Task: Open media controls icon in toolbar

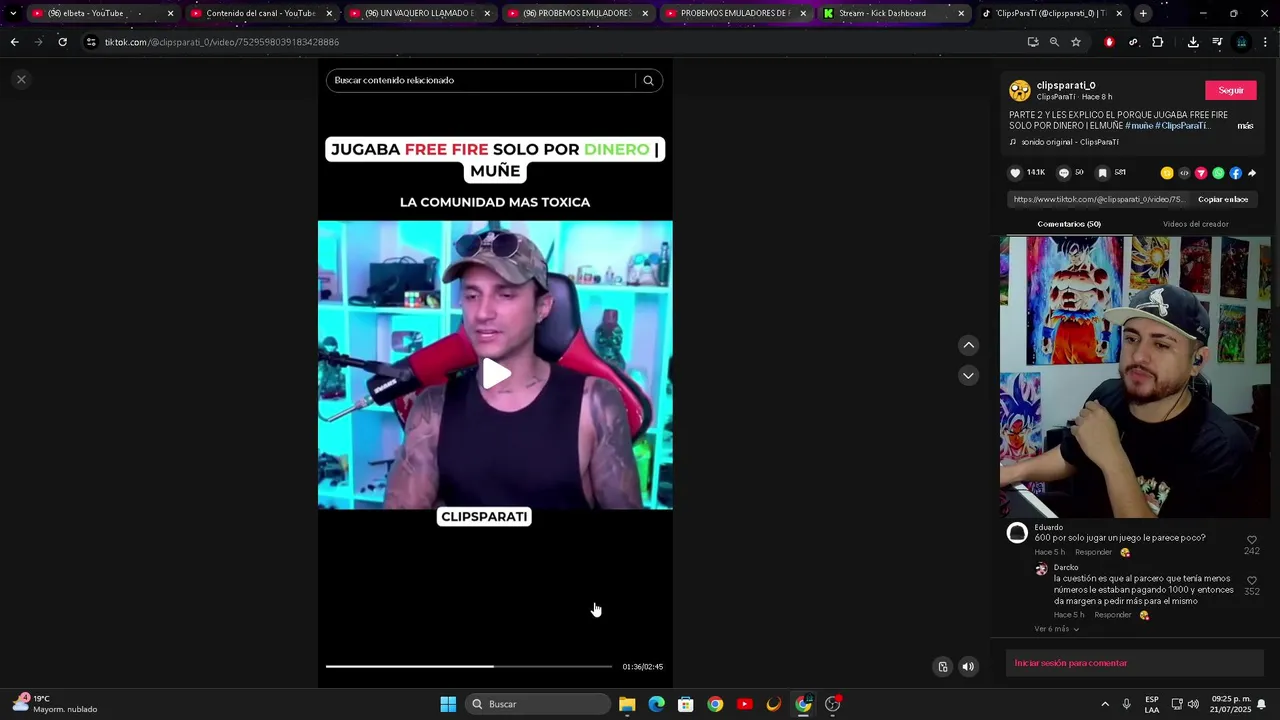Action: [1217, 42]
